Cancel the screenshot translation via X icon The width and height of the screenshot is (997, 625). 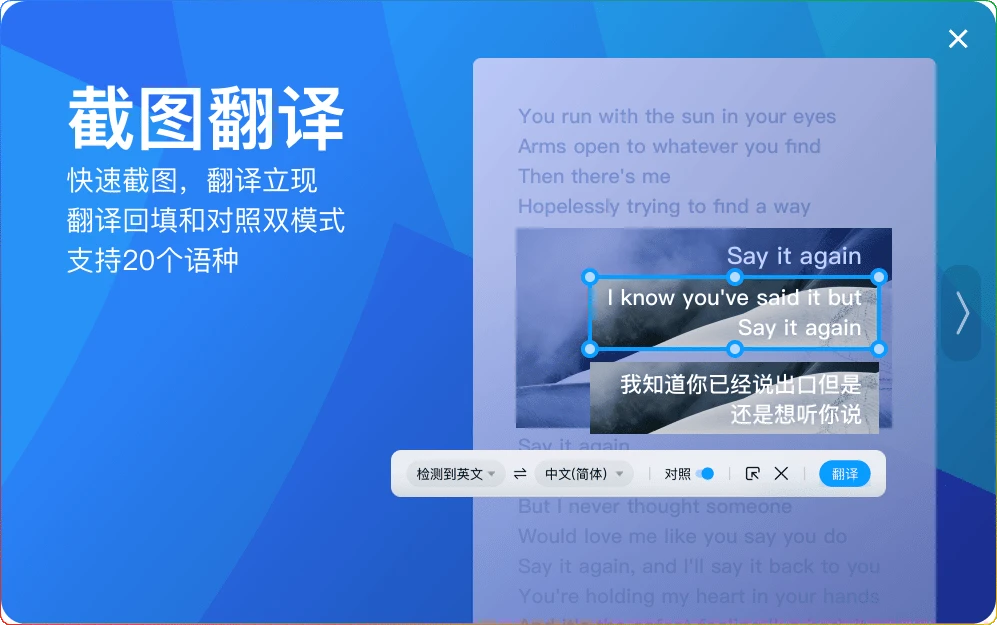click(x=782, y=473)
